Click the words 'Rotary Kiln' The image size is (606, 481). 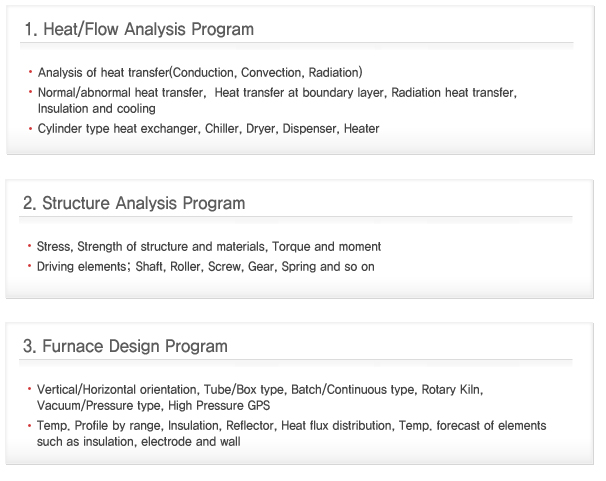pos(452,389)
